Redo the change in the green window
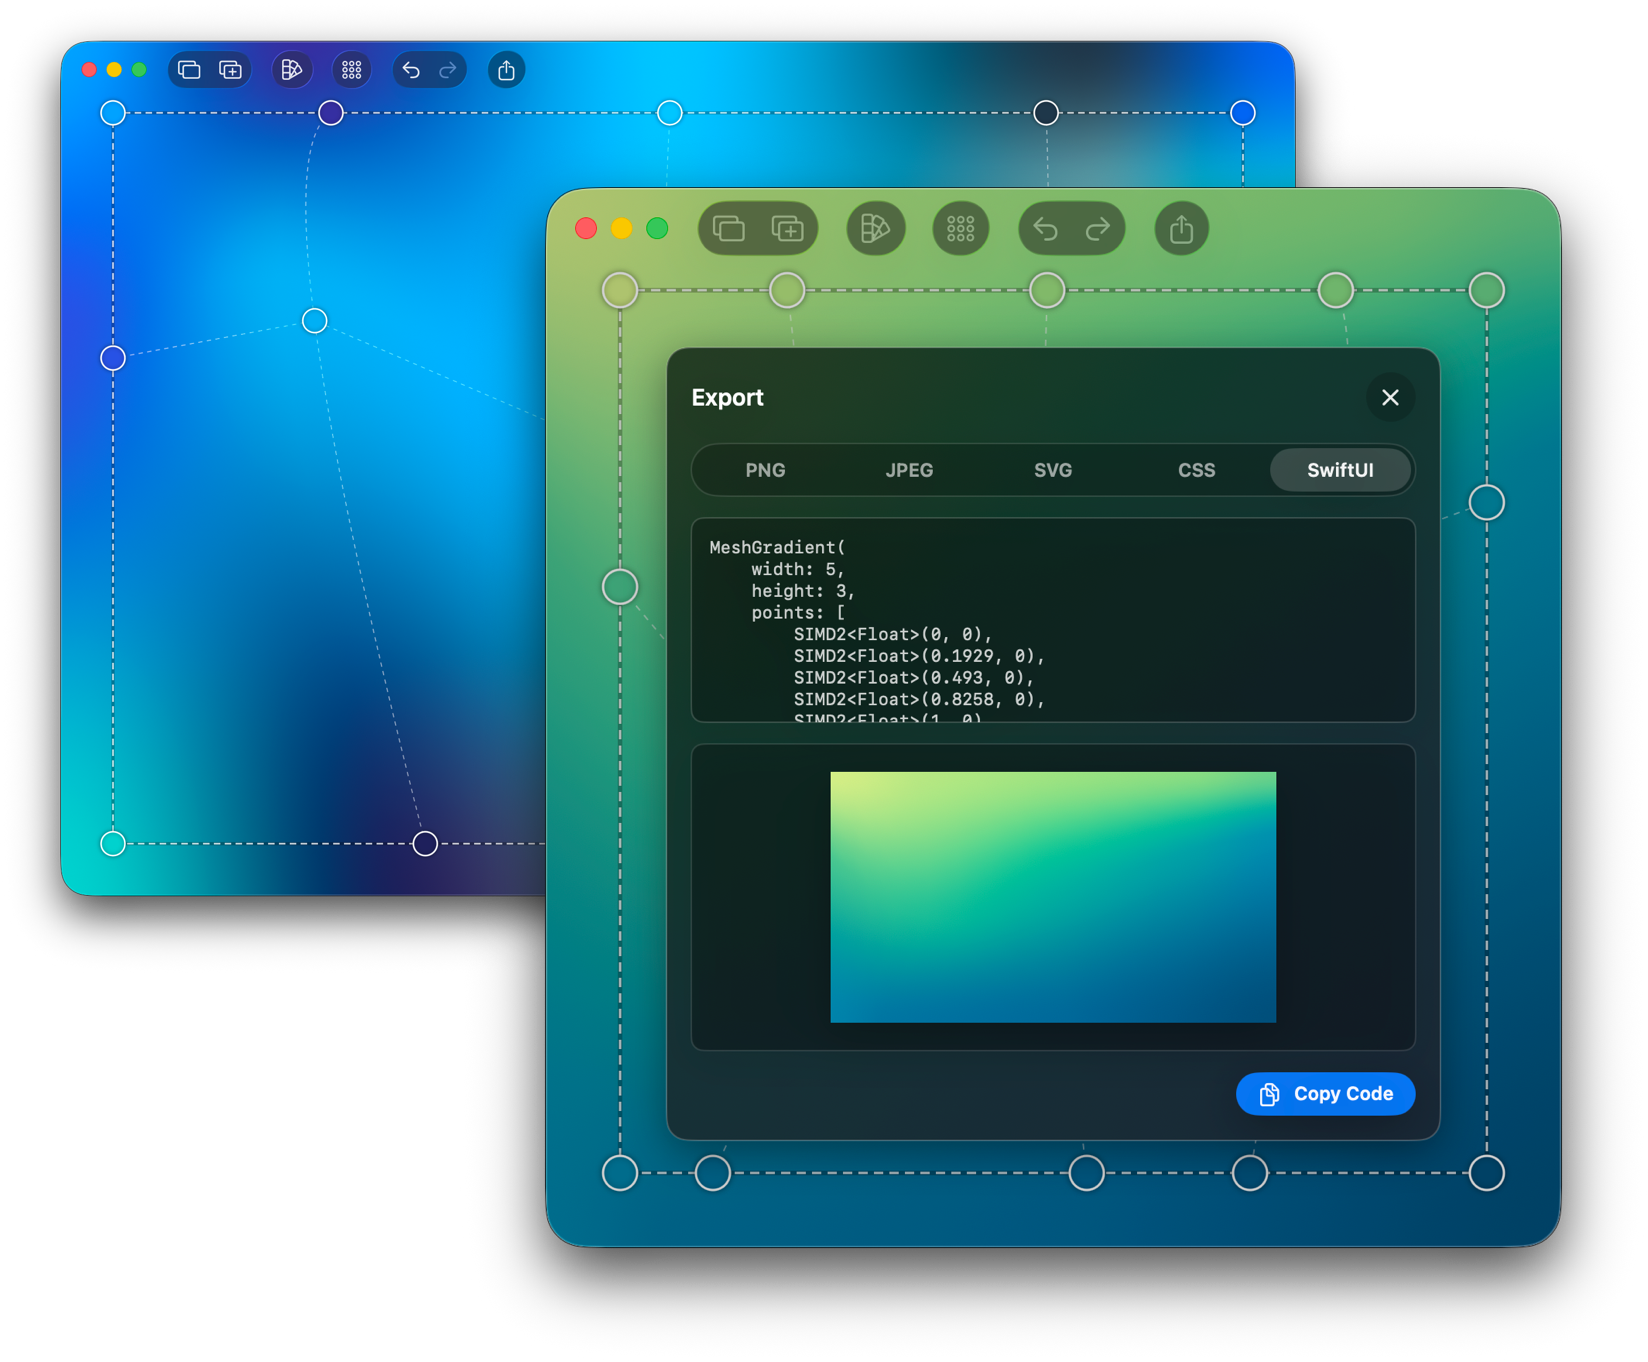 (x=1097, y=229)
